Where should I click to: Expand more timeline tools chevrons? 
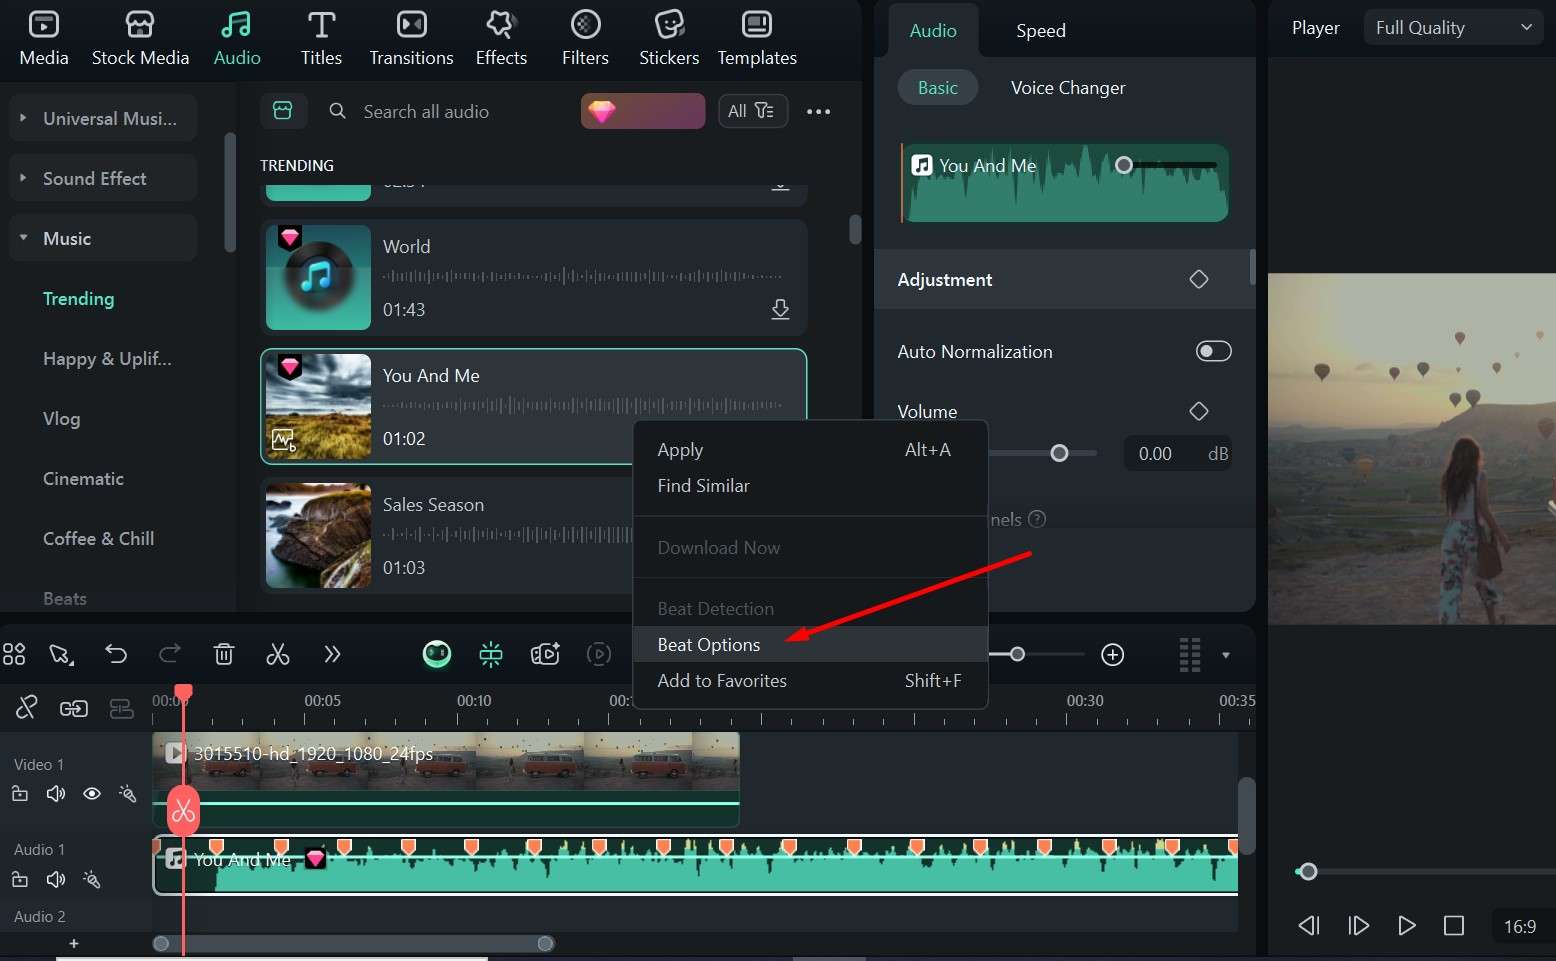(x=332, y=654)
